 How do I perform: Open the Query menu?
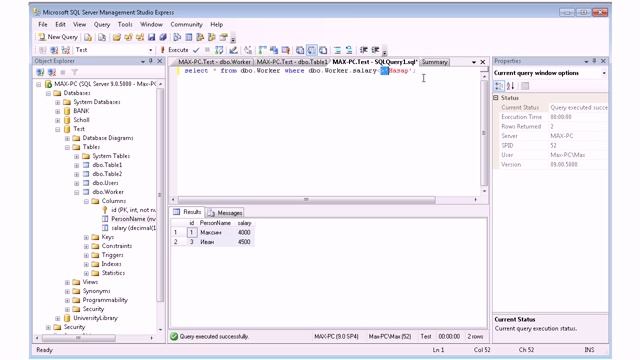(x=102, y=24)
